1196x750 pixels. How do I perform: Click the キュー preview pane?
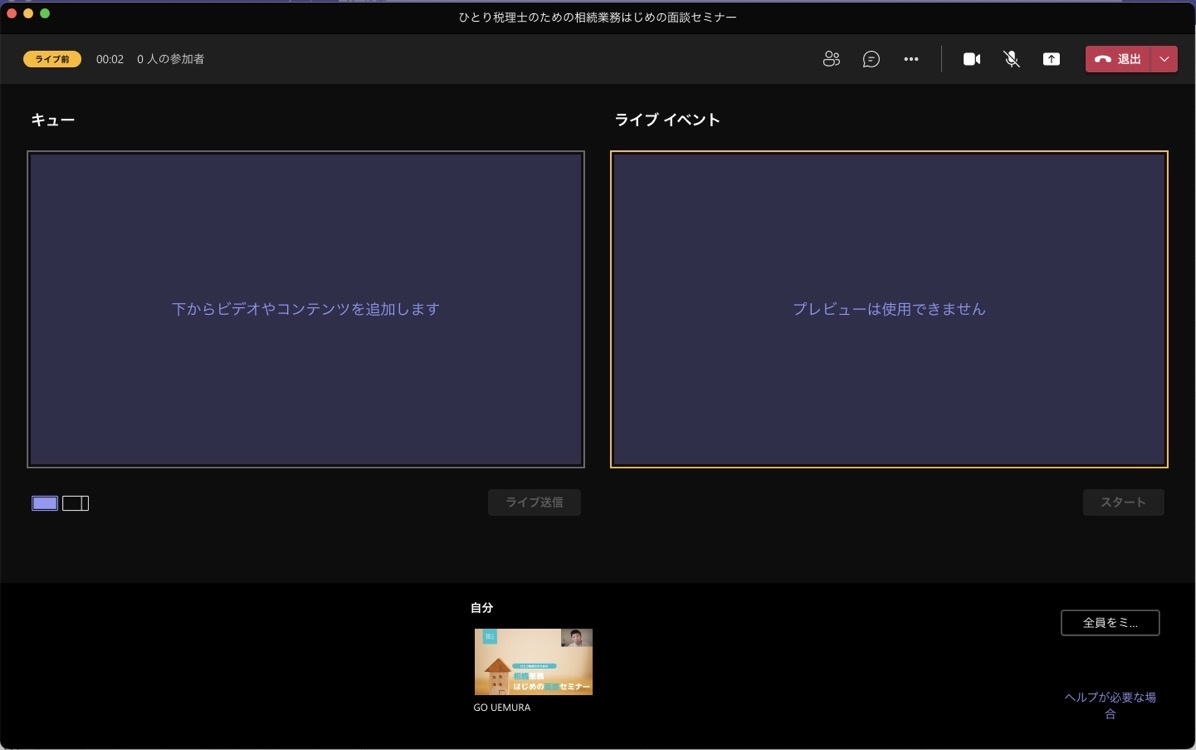click(x=306, y=309)
